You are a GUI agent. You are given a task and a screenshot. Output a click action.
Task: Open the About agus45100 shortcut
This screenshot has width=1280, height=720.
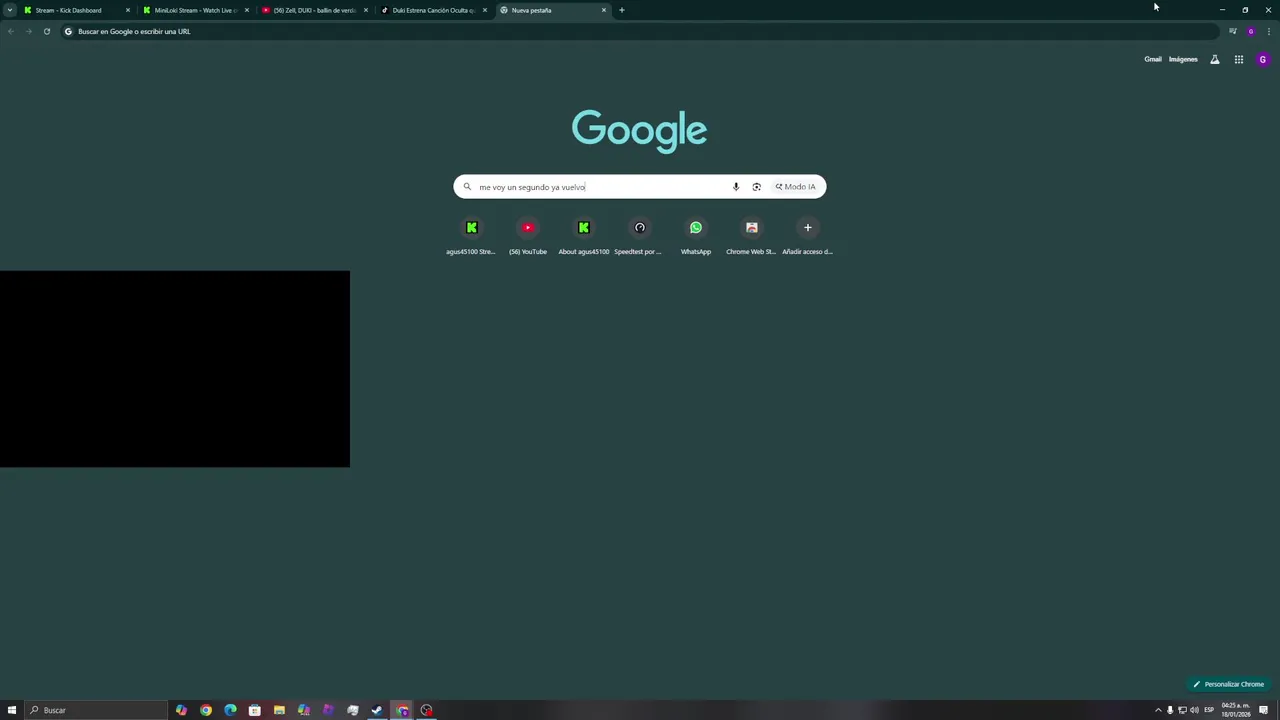(x=584, y=237)
